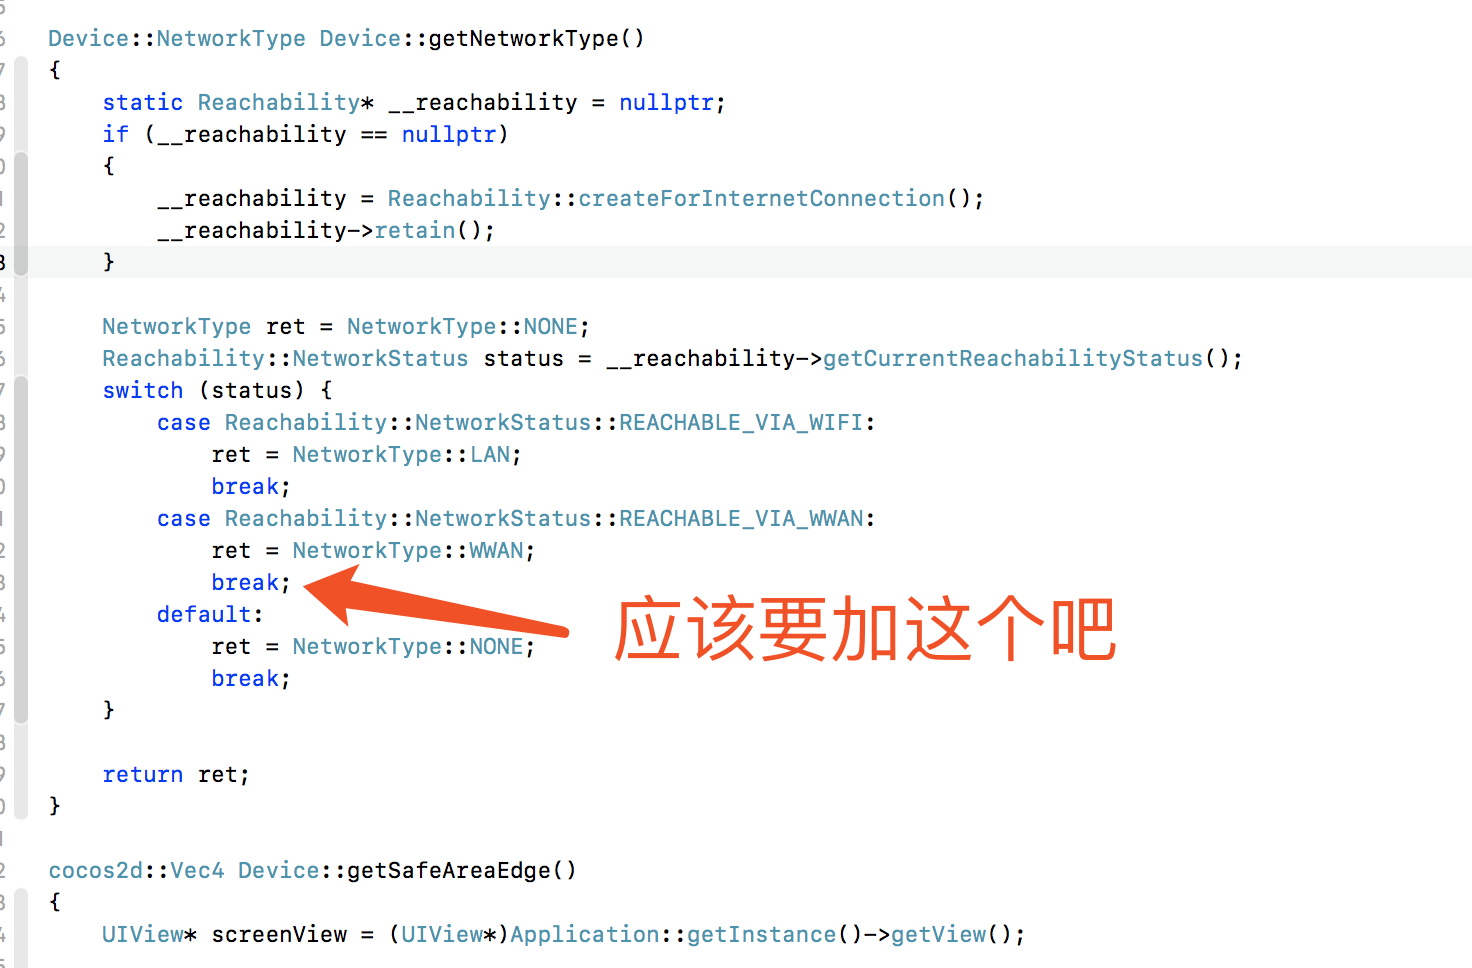
Task: Click the static keyword on the __reachability declaration
Action: (143, 103)
